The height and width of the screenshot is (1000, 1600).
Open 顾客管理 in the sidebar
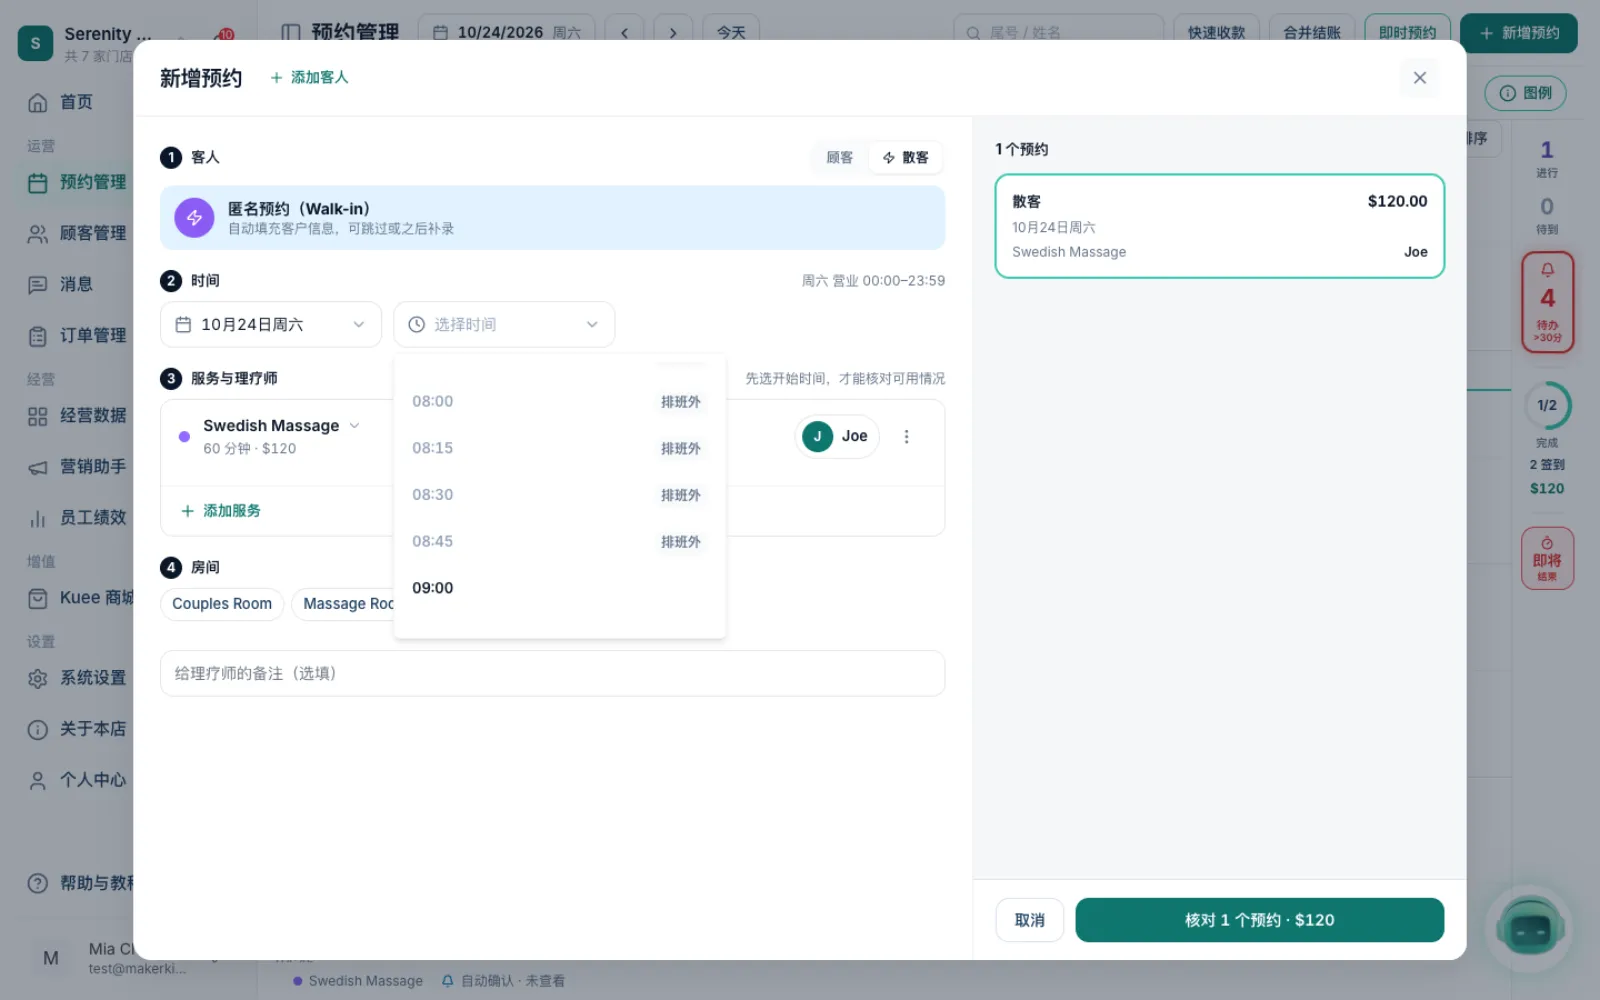[75, 234]
